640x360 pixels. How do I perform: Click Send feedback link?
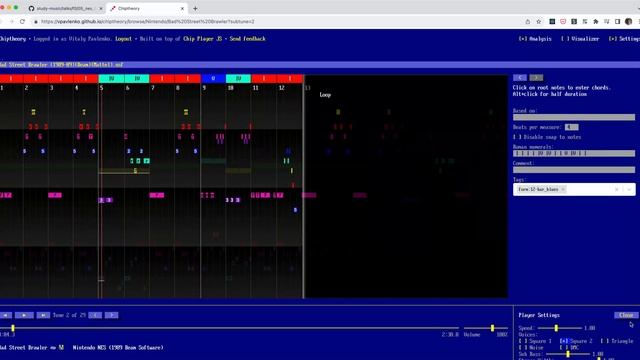click(x=247, y=39)
